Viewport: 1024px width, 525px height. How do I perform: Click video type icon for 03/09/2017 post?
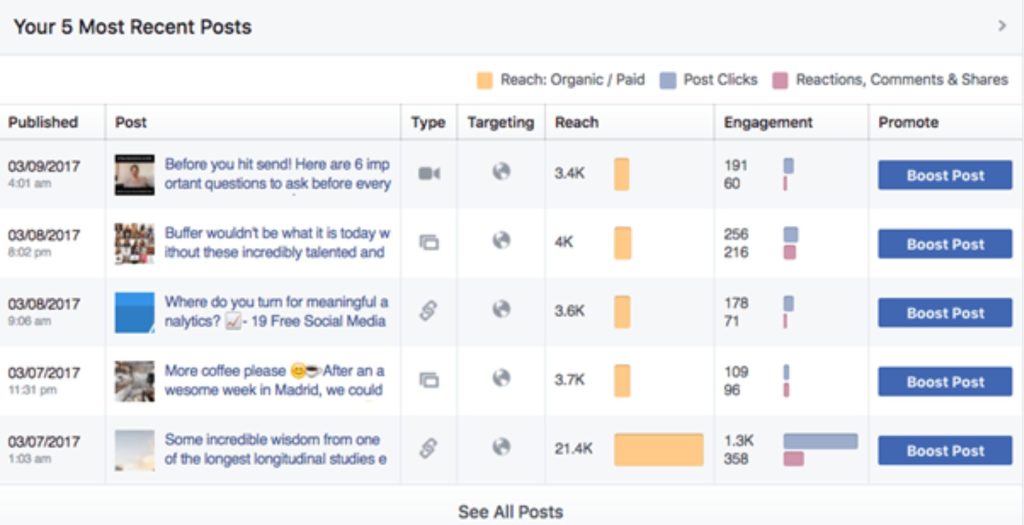pyautogui.click(x=428, y=174)
